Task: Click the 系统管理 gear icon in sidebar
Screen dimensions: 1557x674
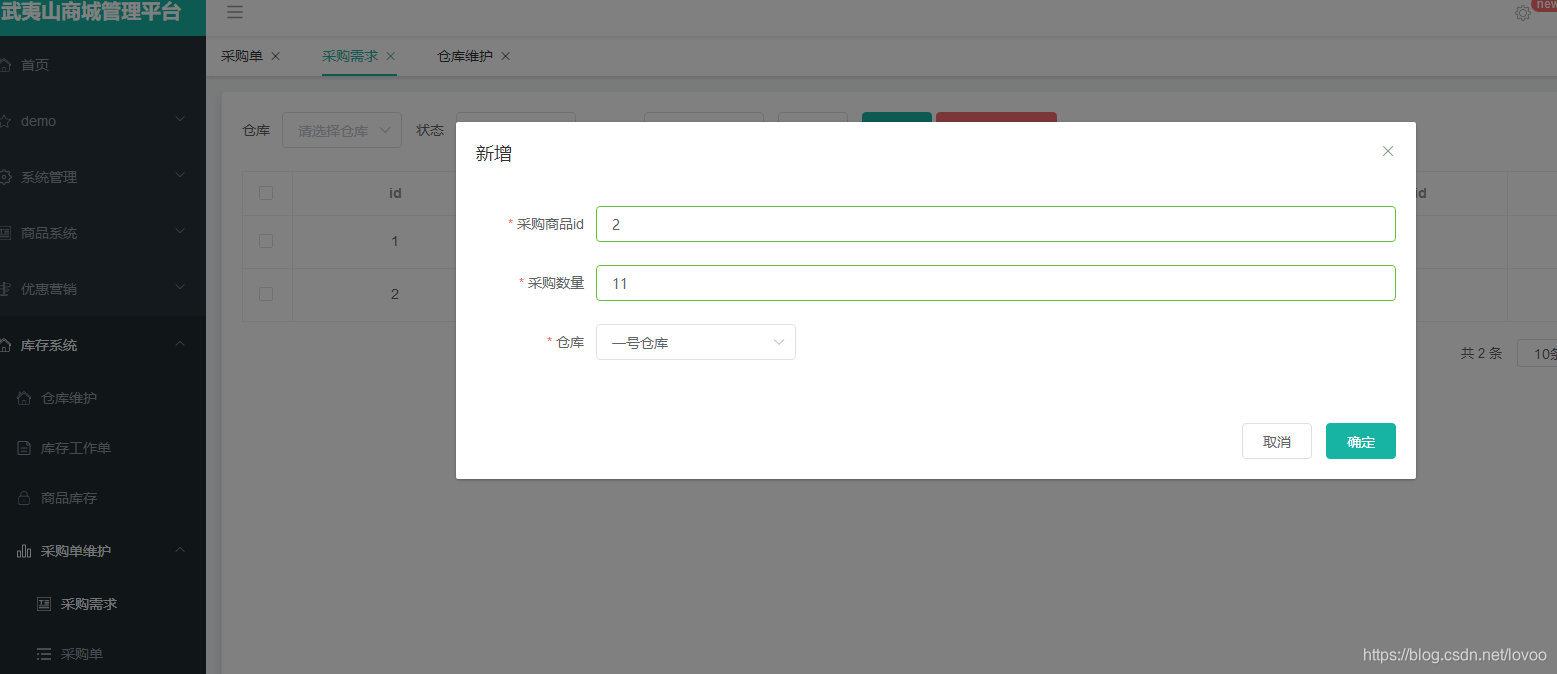Action: pyautogui.click(x=6, y=177)
